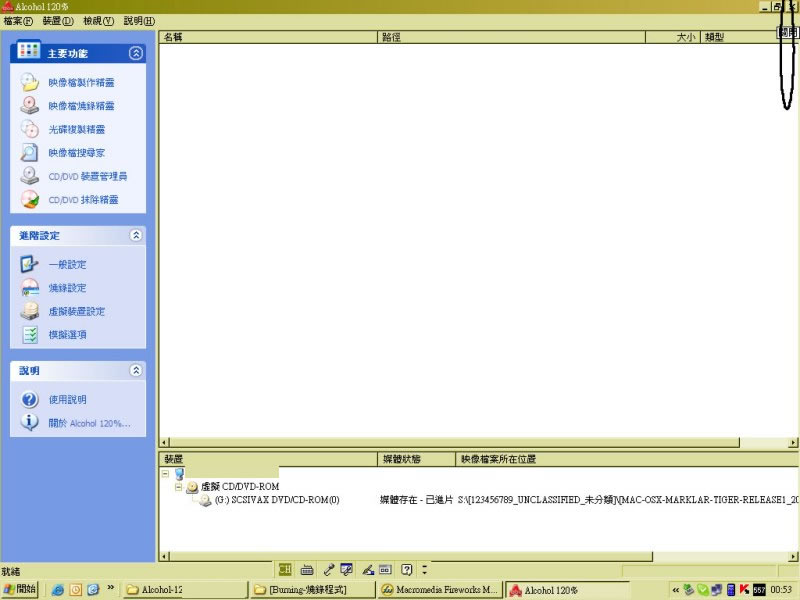Click the language bar help question icon
This screenshot has height=600, width=800.
tap(406, 569)
